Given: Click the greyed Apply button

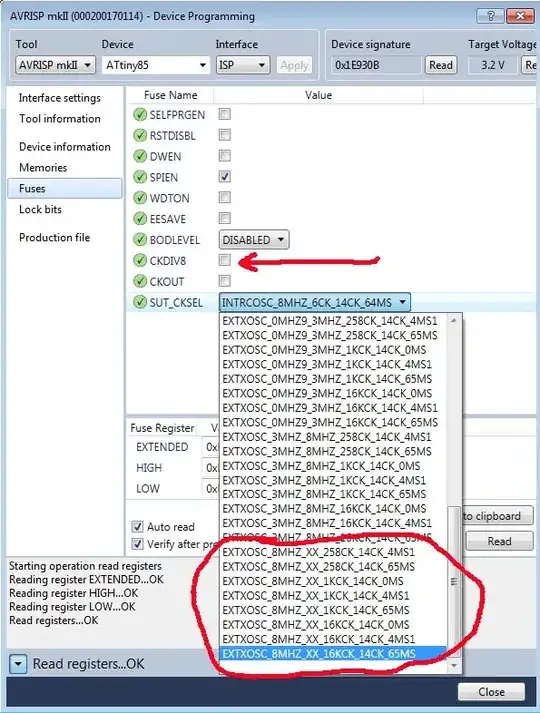Looking at the screenshot, I should click(x=294, y=65).
